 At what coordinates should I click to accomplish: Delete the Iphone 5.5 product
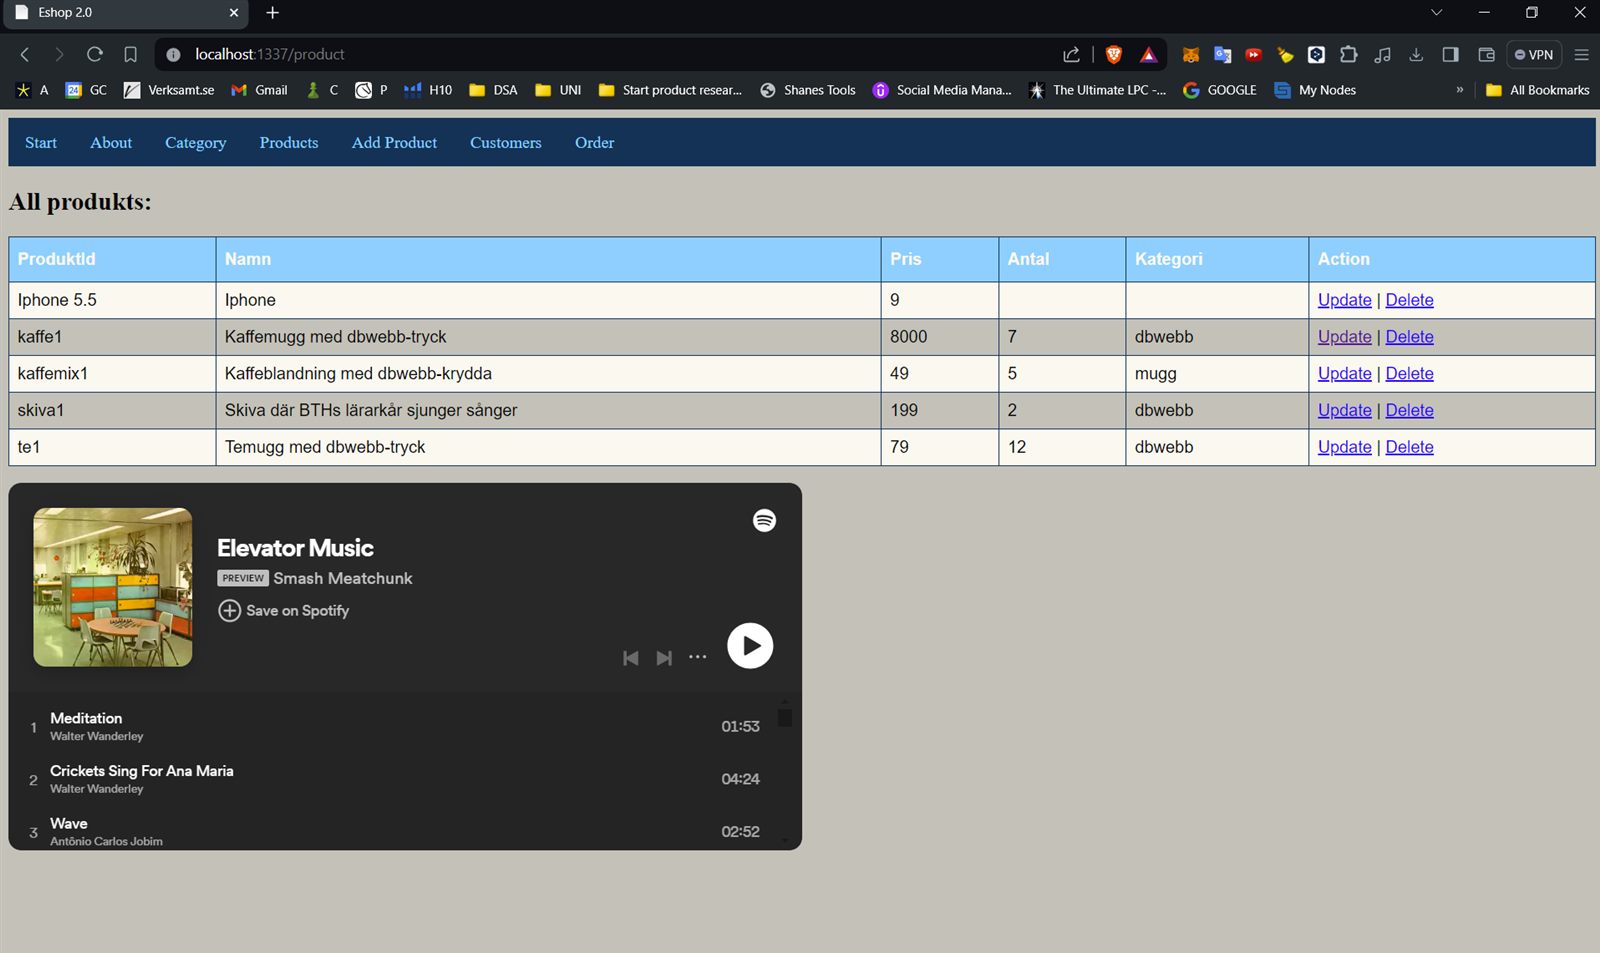[x=1409, y=300]
